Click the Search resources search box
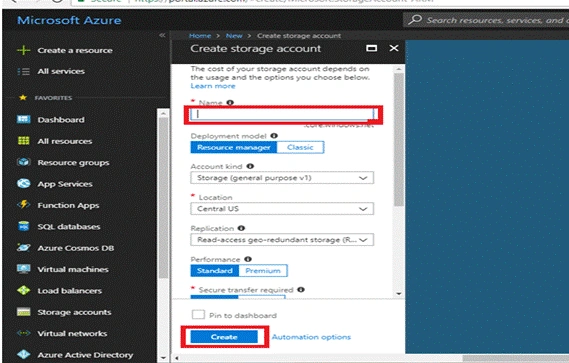569x363 pixels. (x=486, y=20)
